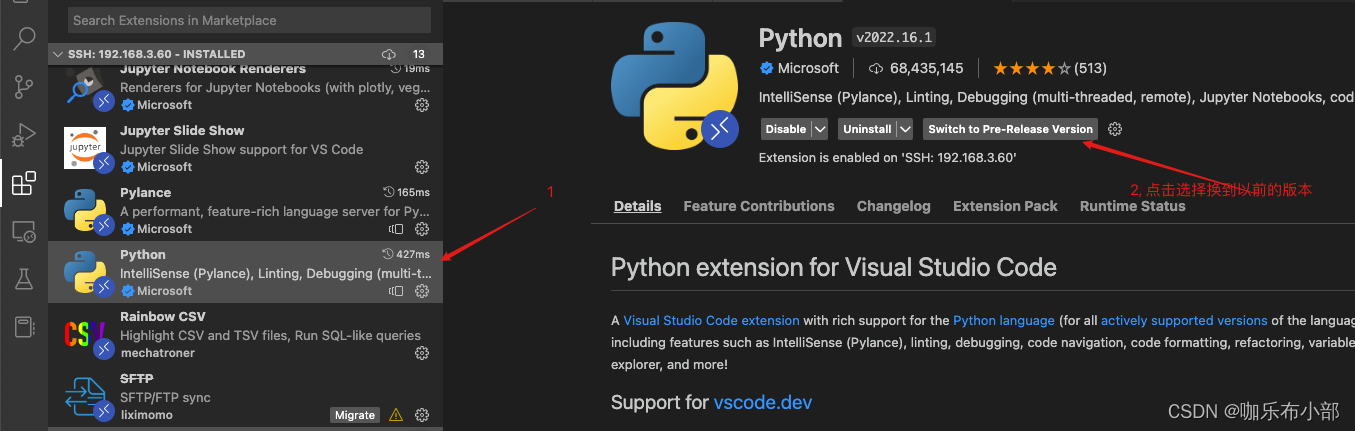
Task: Open gear settings for Jupyter Slide Show
Action: tap(422, 167)
